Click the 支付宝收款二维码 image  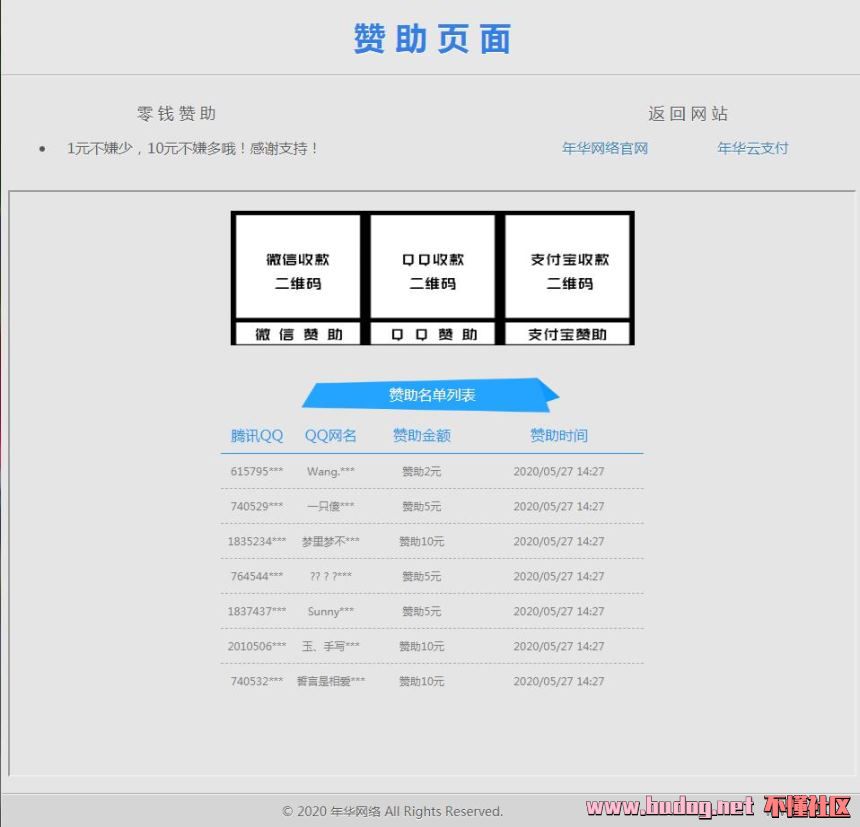pos(567,266)
